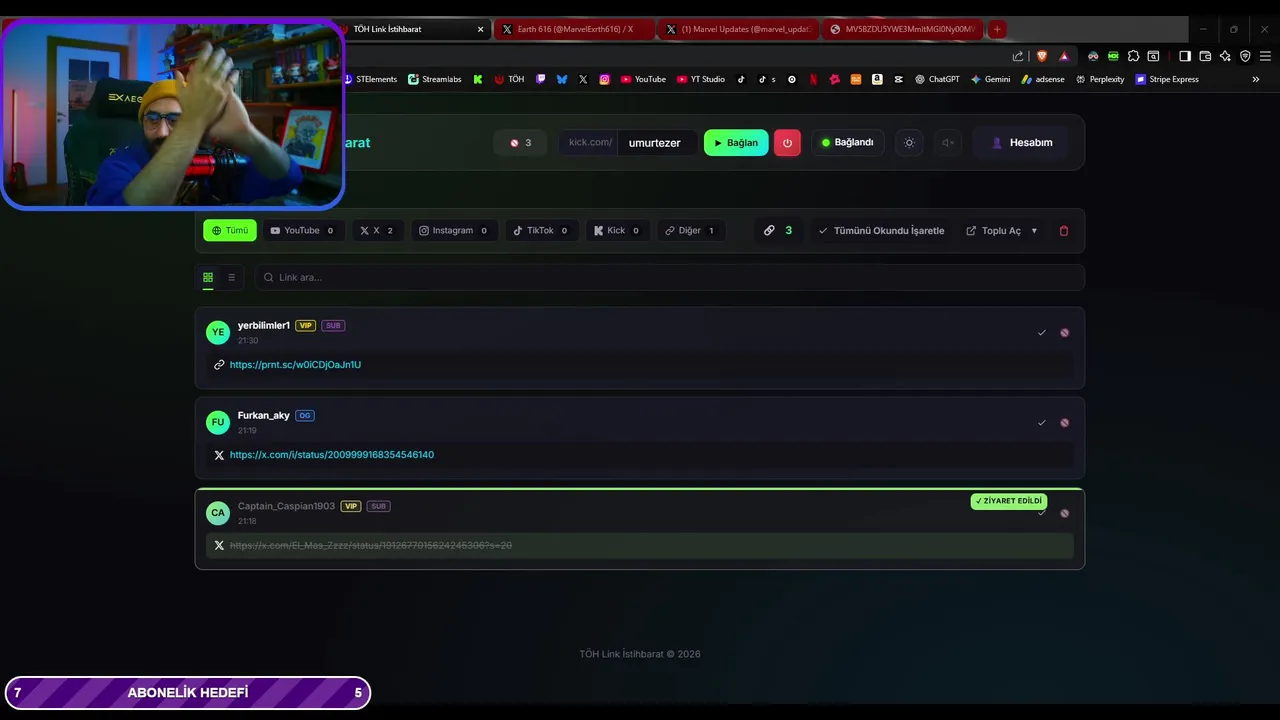Viewport: 1280px width, 720px height.
Task: Click the red power disconnect button
Action: (787, 143)
